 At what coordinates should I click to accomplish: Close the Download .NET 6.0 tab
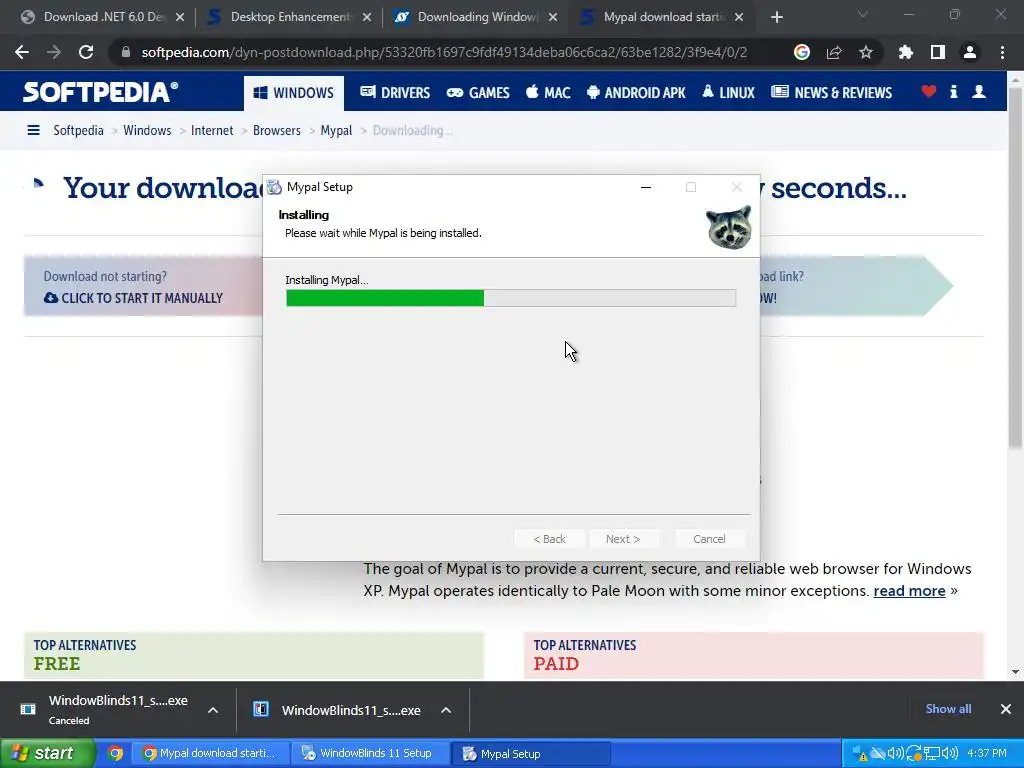[x=180, y=18]
